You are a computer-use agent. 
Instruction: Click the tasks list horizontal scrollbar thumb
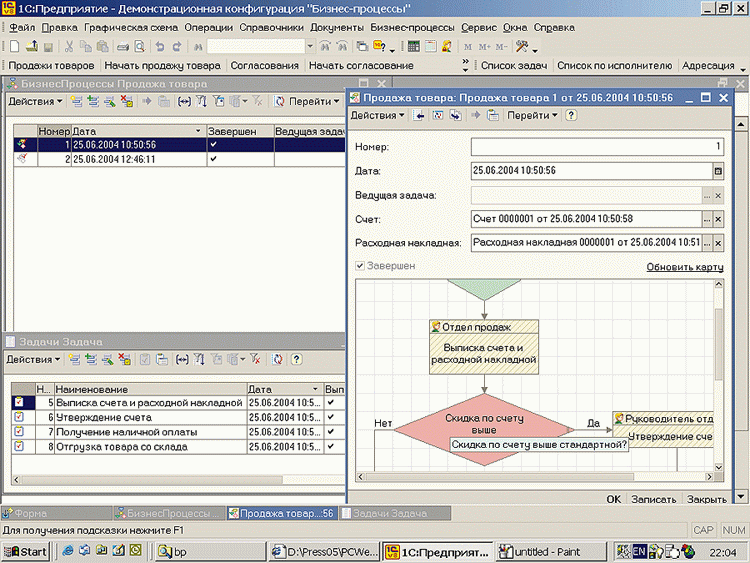[152, 479]
